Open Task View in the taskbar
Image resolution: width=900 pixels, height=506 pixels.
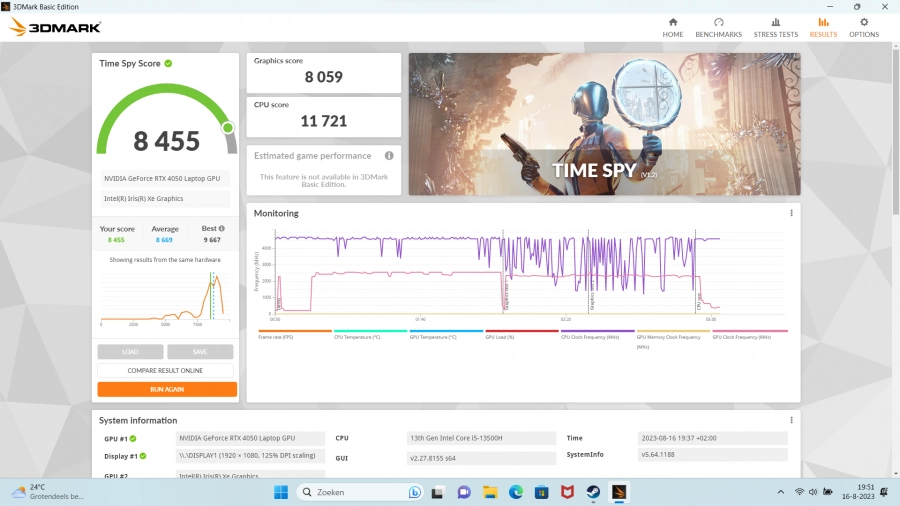click(438, 492)
